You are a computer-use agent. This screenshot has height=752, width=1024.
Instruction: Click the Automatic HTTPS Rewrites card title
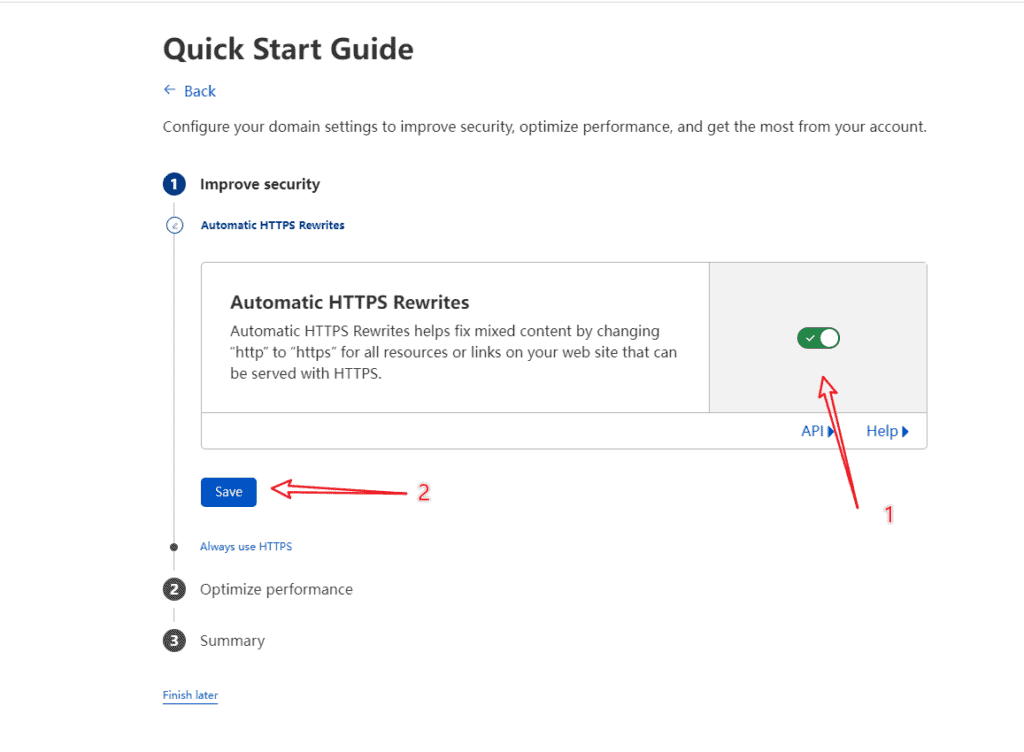[349, 302]
